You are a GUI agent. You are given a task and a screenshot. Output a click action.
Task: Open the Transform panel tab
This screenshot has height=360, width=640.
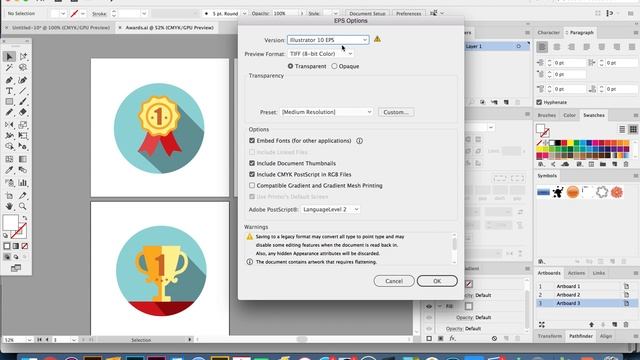pos(549,336)
